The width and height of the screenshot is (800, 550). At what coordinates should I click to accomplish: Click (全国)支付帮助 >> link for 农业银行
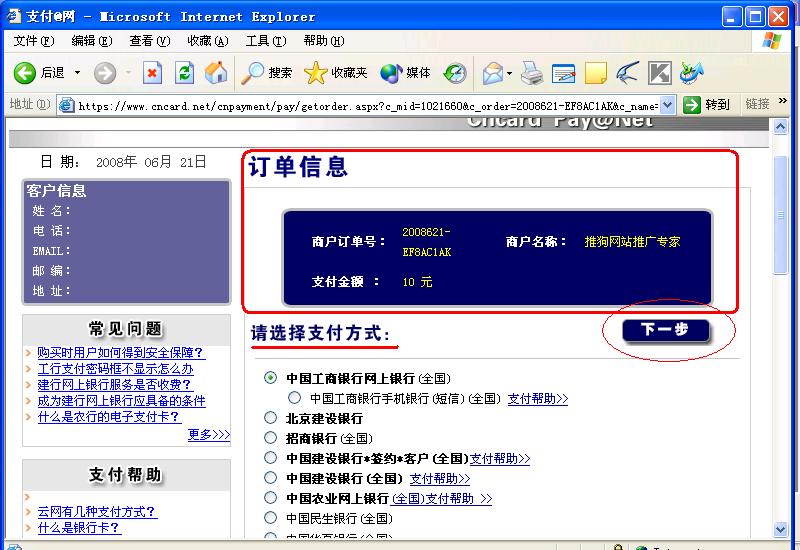pos(442,498)
